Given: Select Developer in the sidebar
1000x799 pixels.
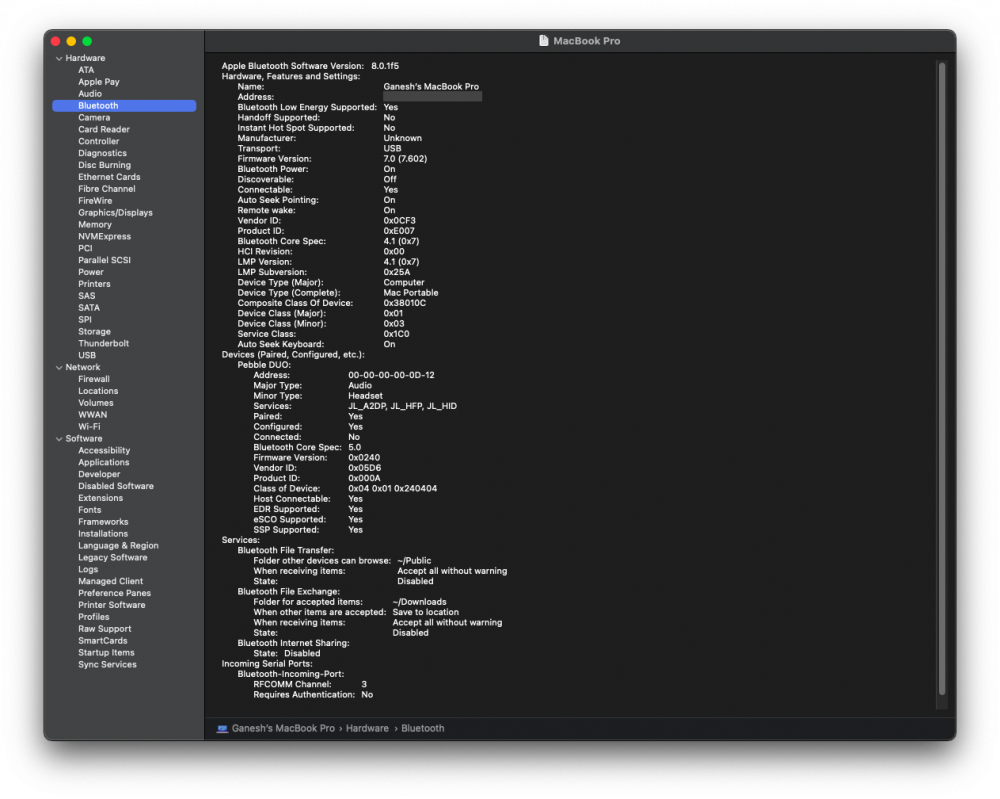Looking at the screenshot, I should 99,474.
